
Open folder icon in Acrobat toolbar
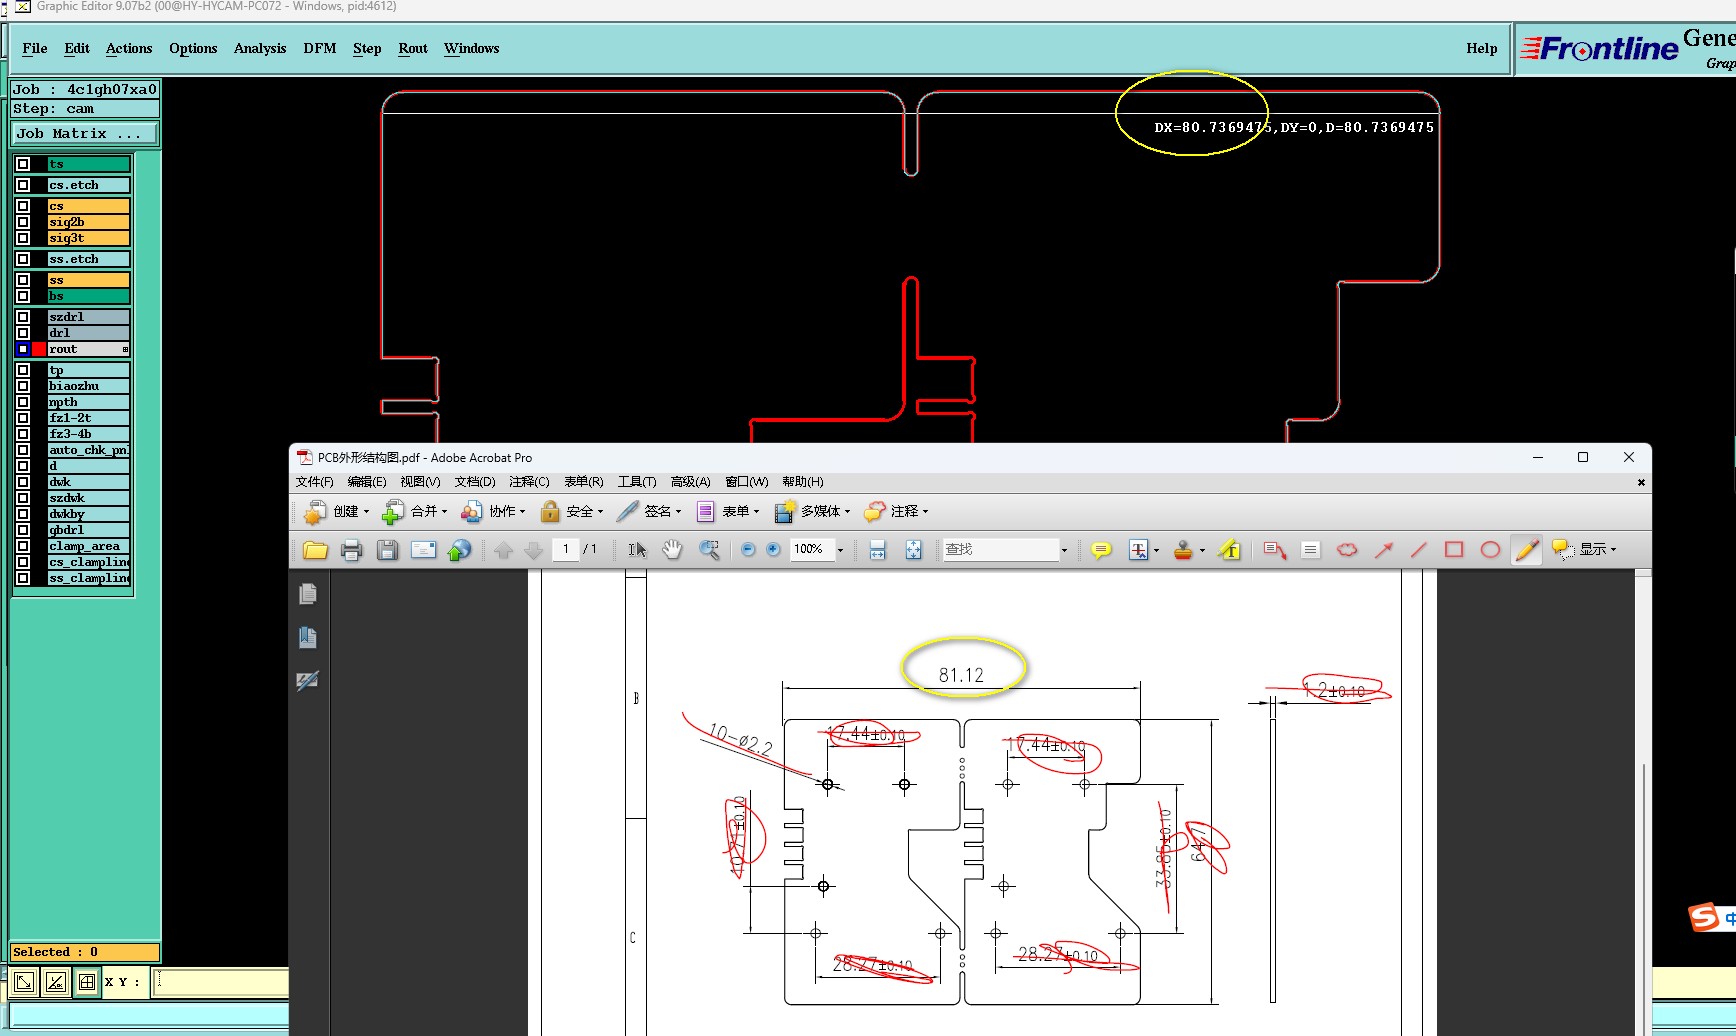[x=315, y=550]
